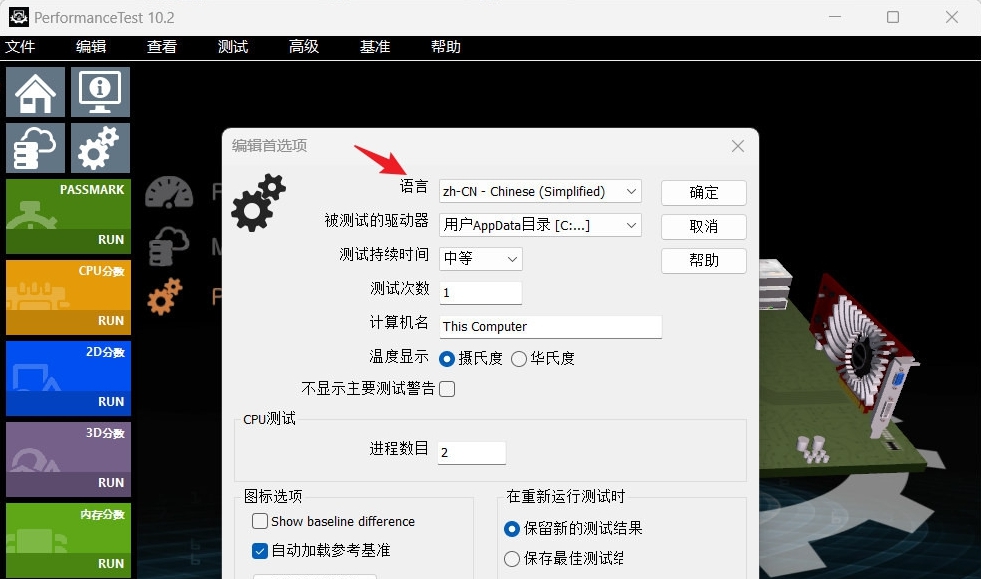Open the 测试 menu
Image resolution: width=981 pixels, height=579 pixels.
(233, 47)
